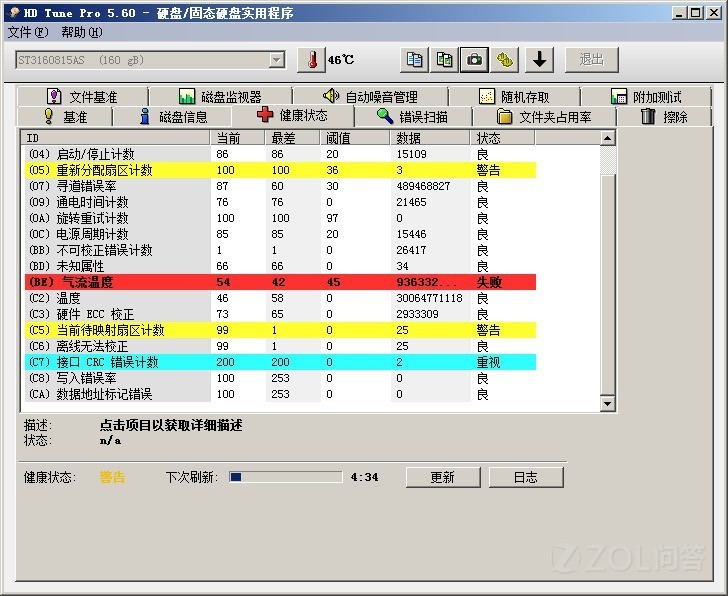This screenshot has height=596, width=728.
Task: Click the camera save screenshot icon
Action: [x=474, y=60]
